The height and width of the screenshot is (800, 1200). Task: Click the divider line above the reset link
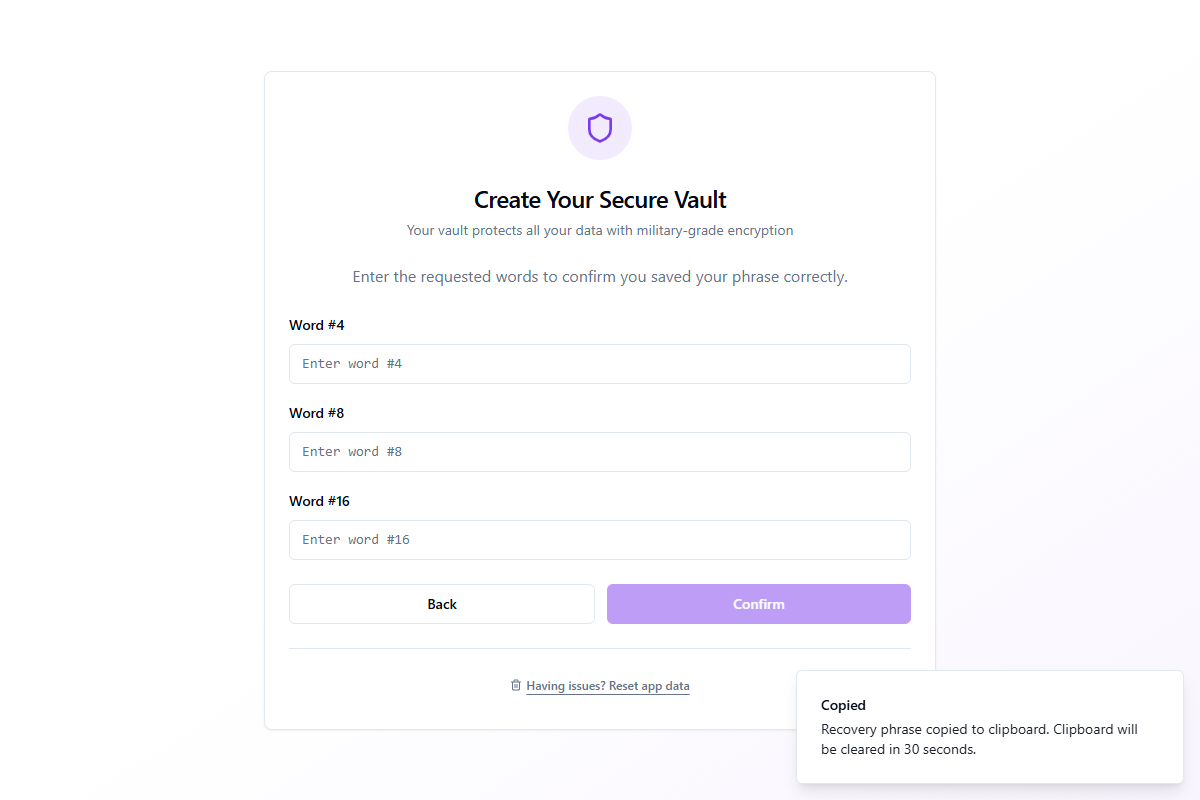point(600,648)
